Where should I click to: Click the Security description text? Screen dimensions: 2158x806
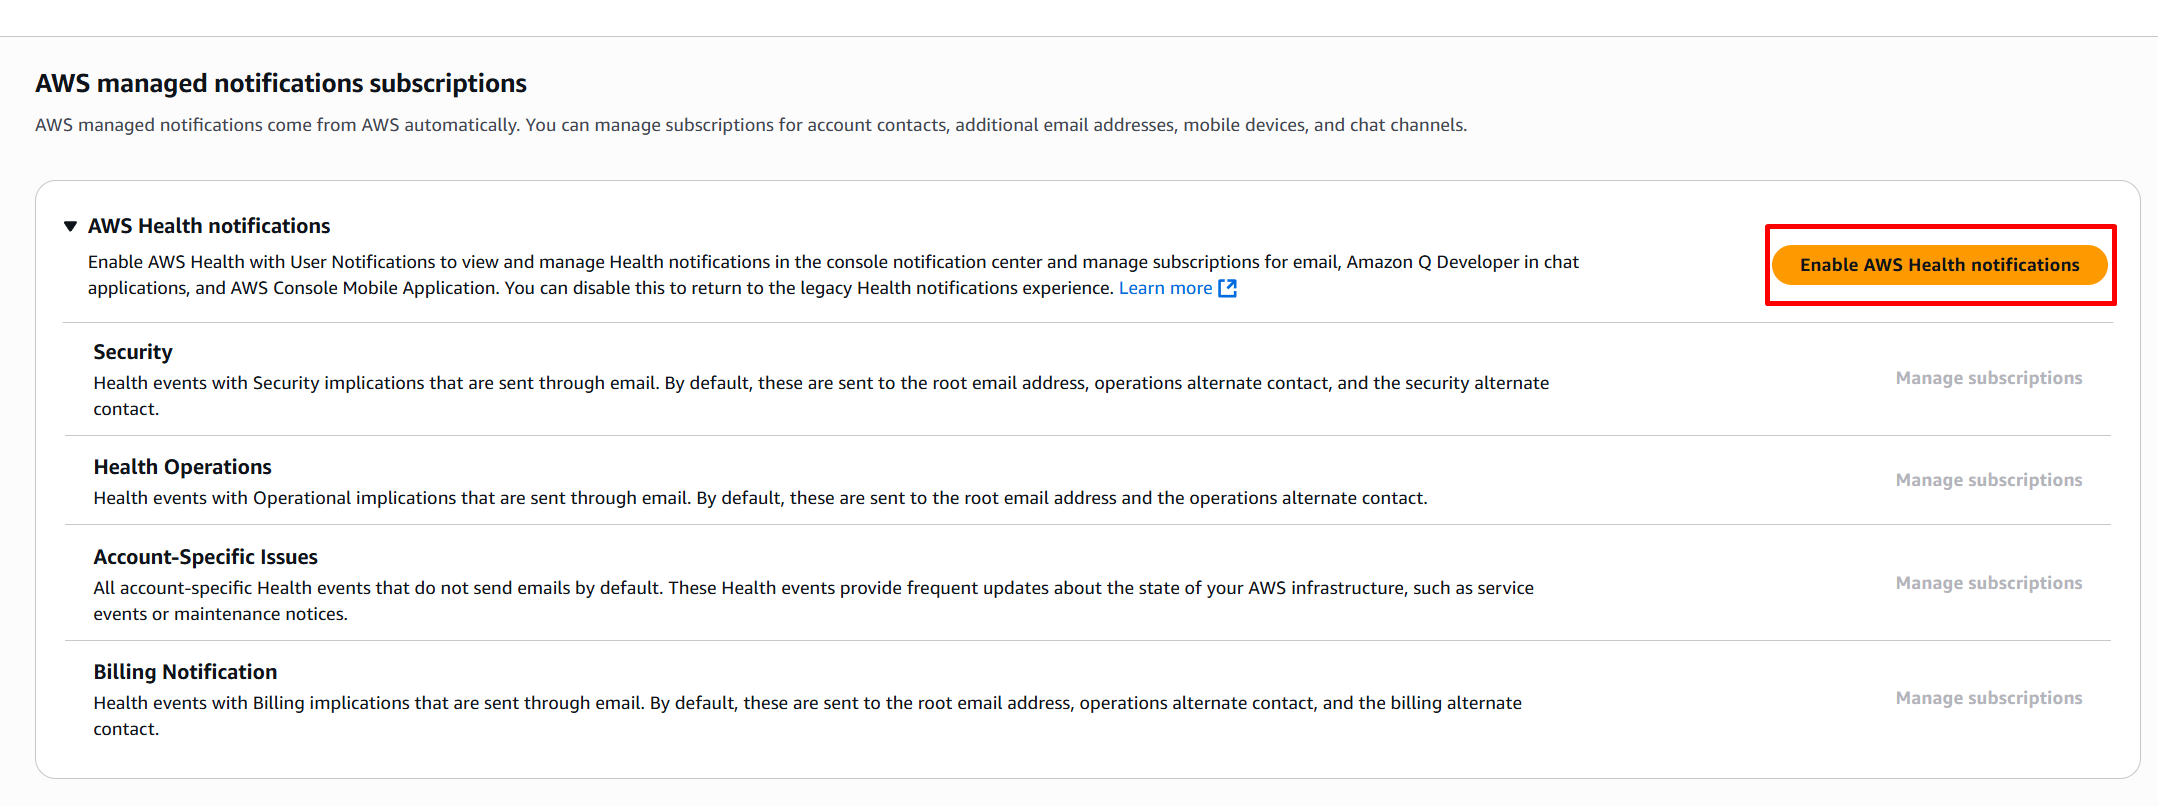pyautogui.click(x=820, y=383)
